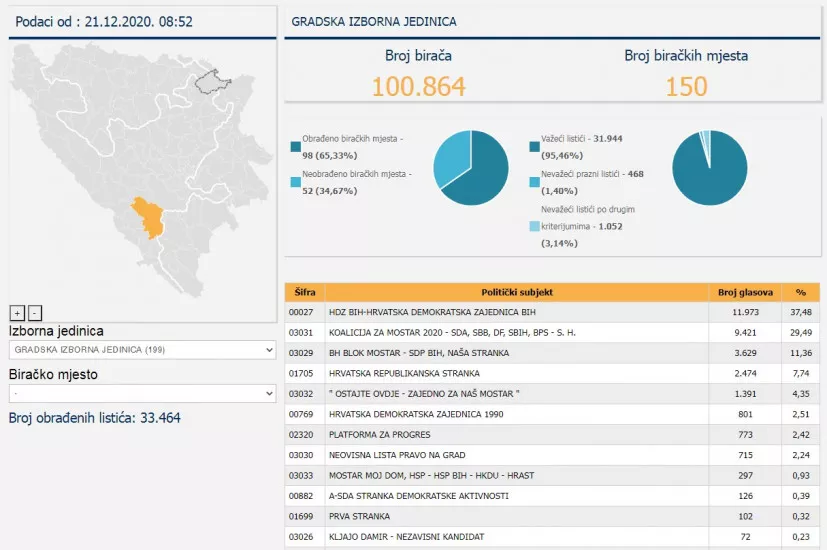Click the processed polling stations pie chart
The height and width of the screenshot is (550, 827).
coord(471,168)
